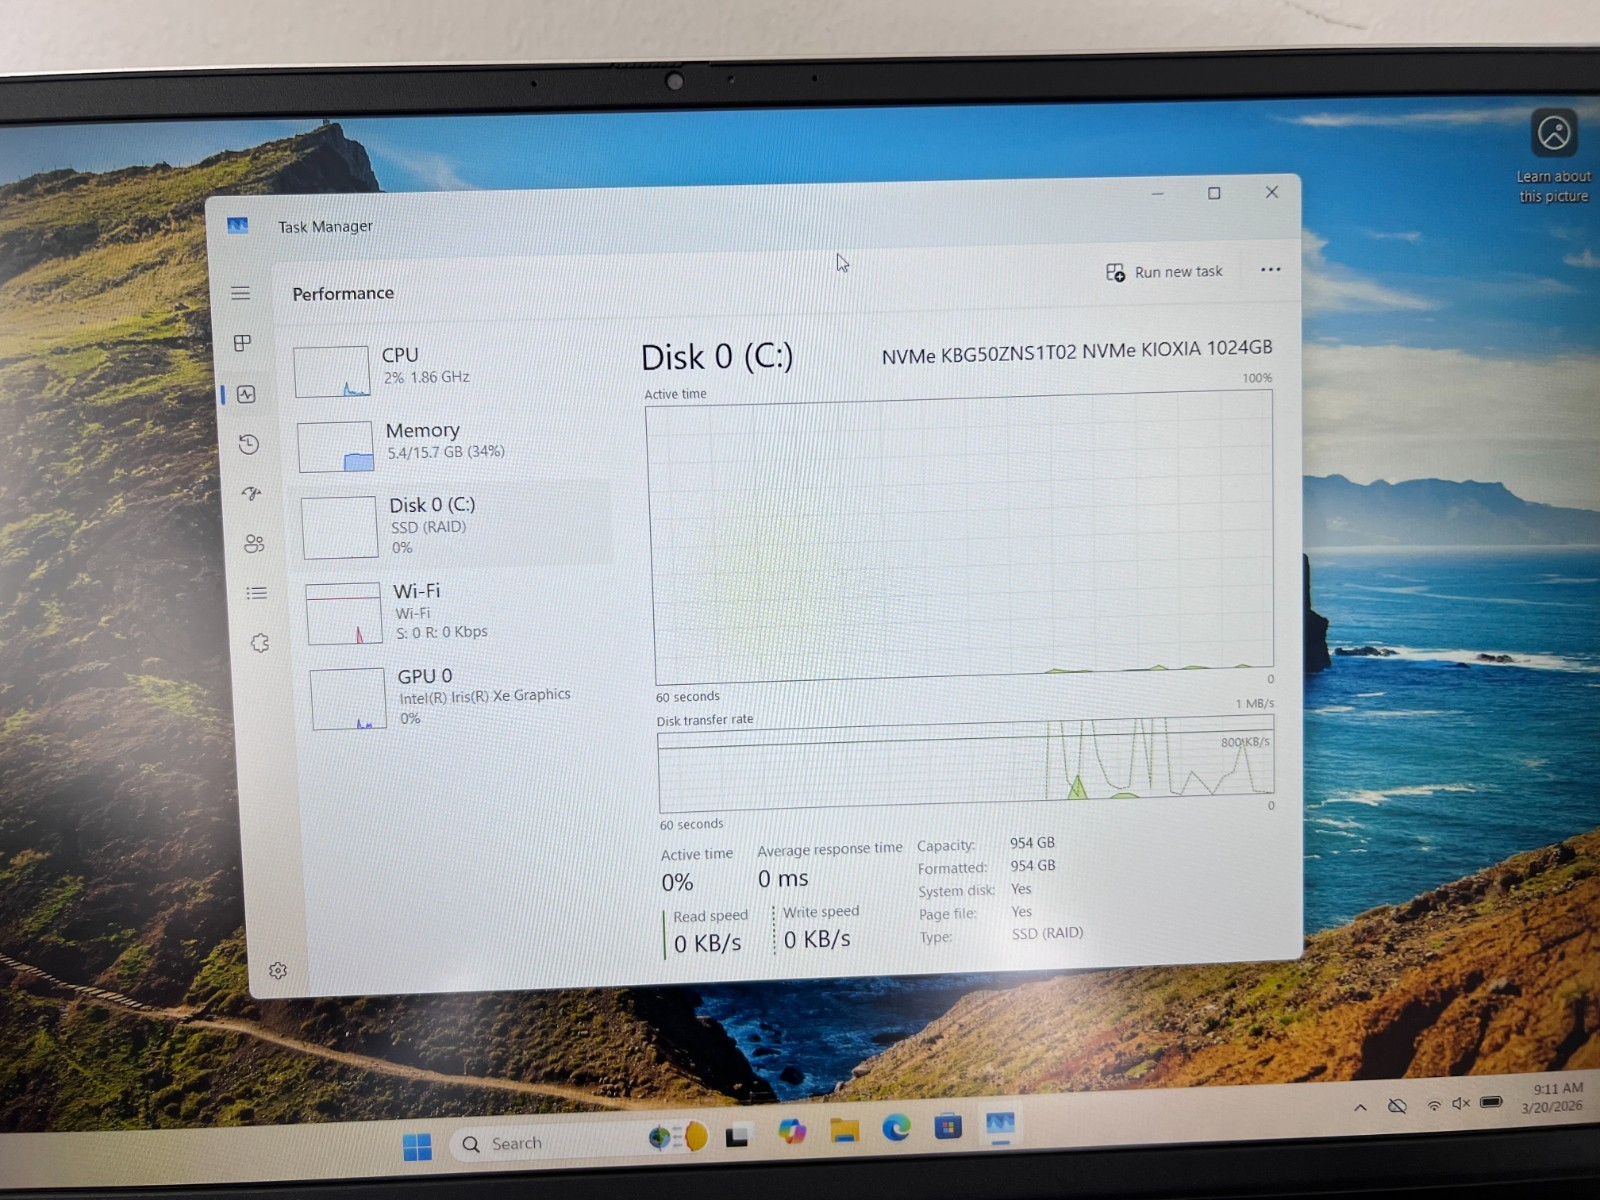Go to the Processes page icon

coord(243,343)
